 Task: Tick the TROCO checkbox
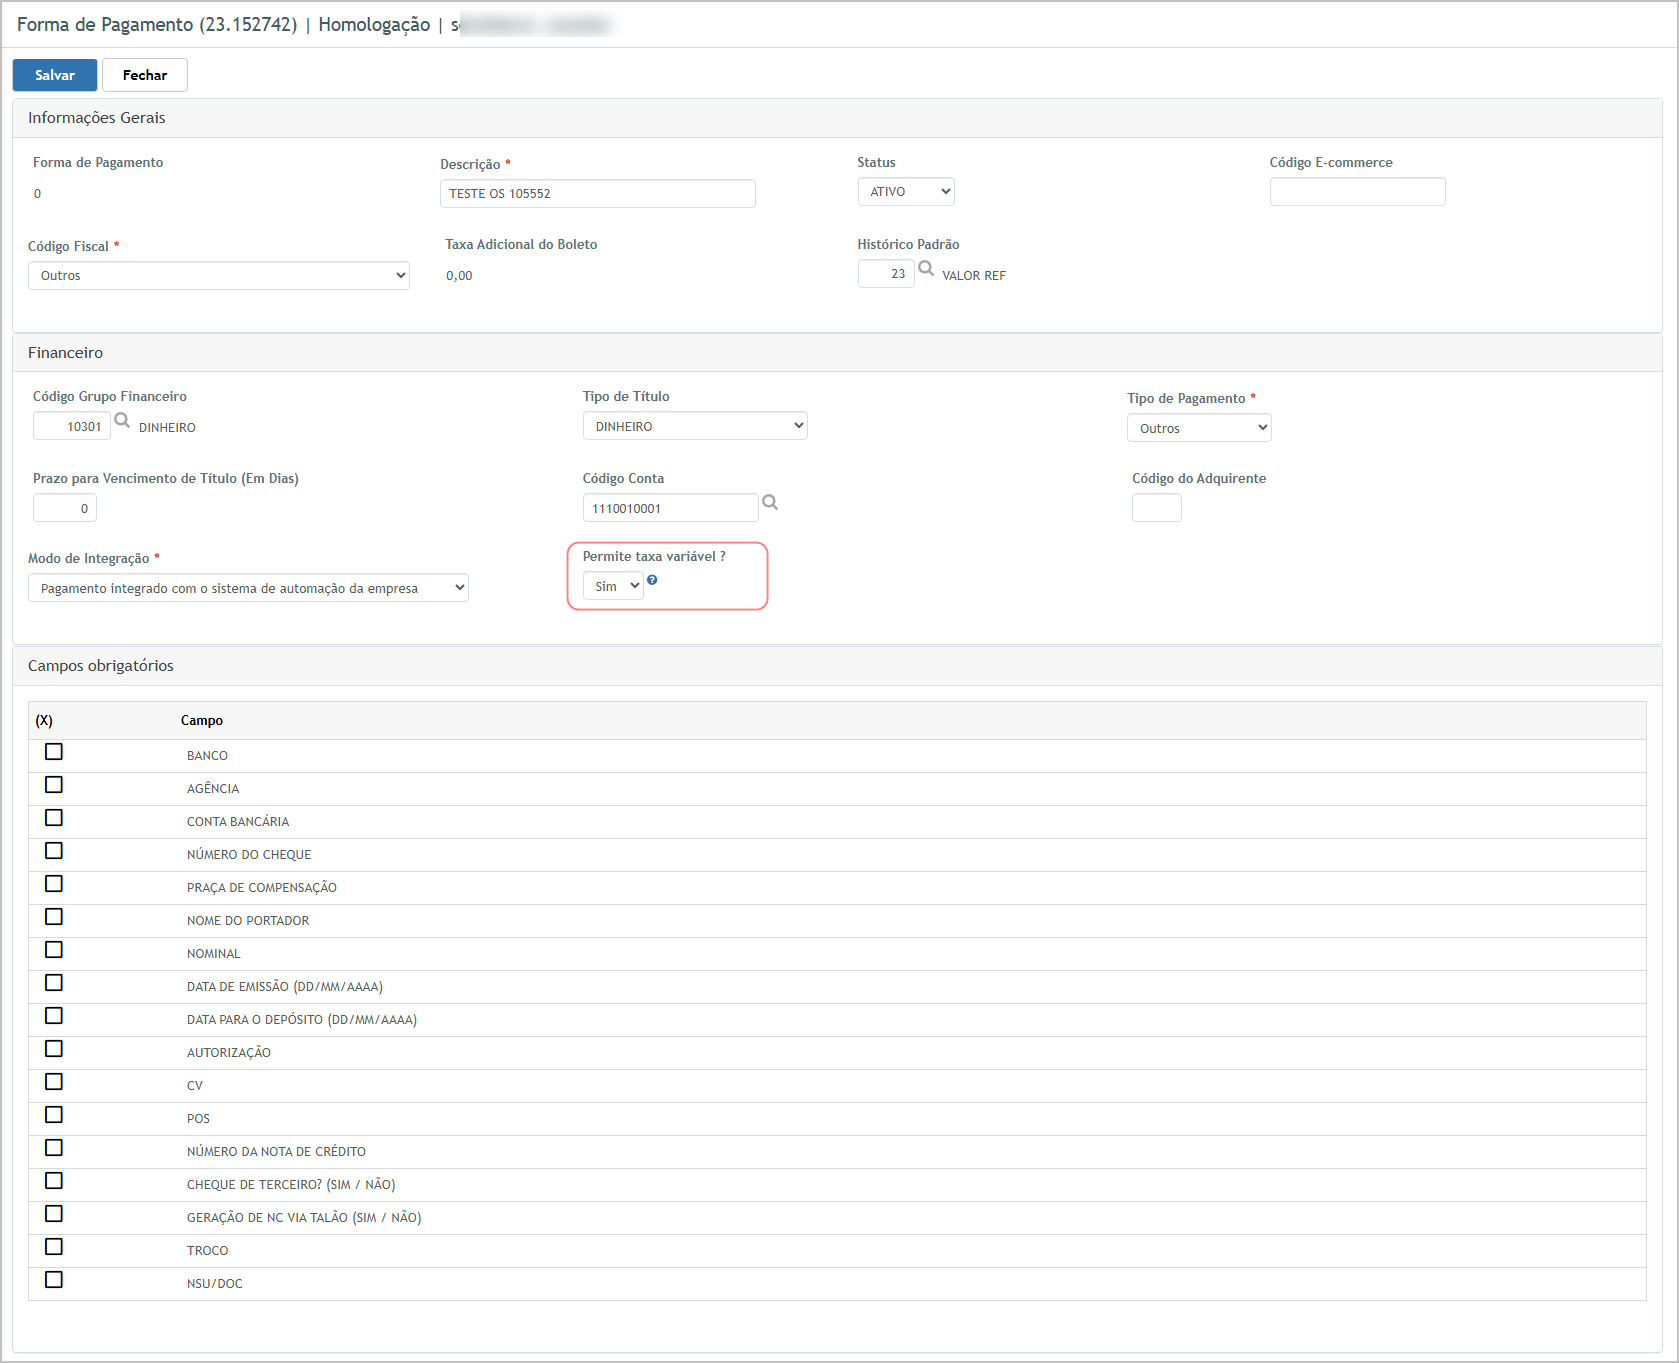tap(54, 1247)
